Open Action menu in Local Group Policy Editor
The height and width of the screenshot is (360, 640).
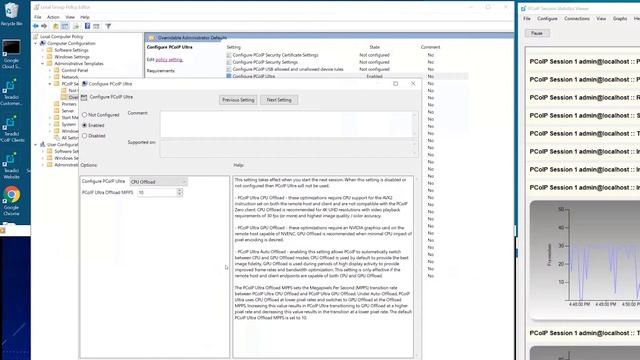(53, 17)
